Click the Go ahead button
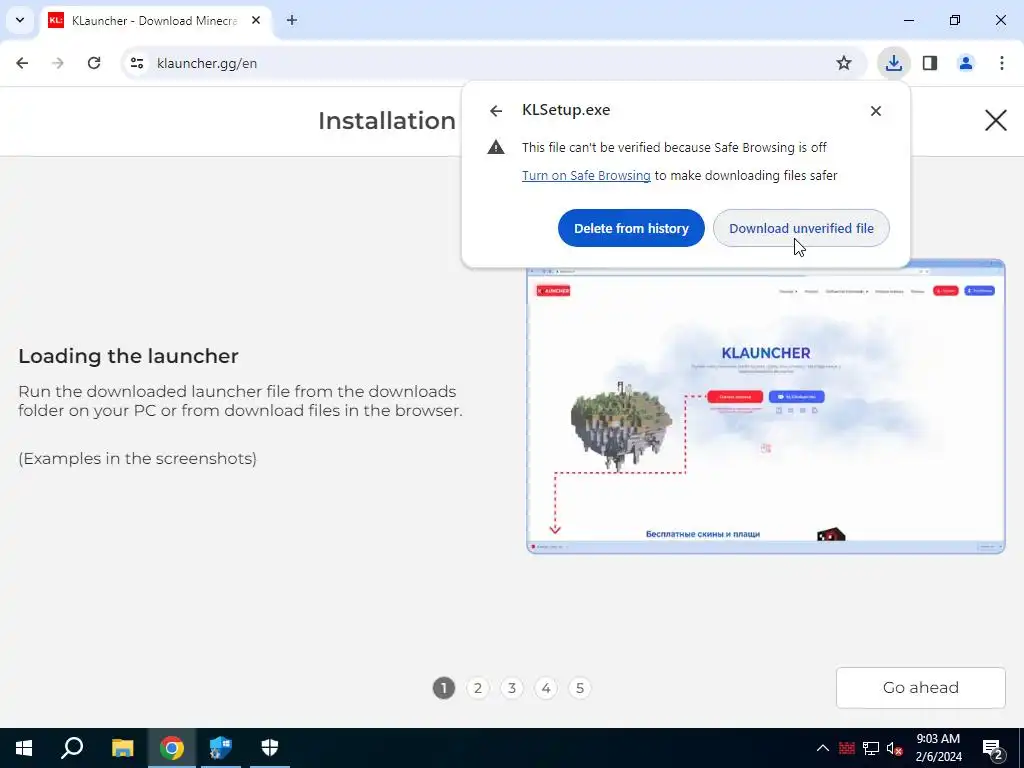 coord(921,688)
